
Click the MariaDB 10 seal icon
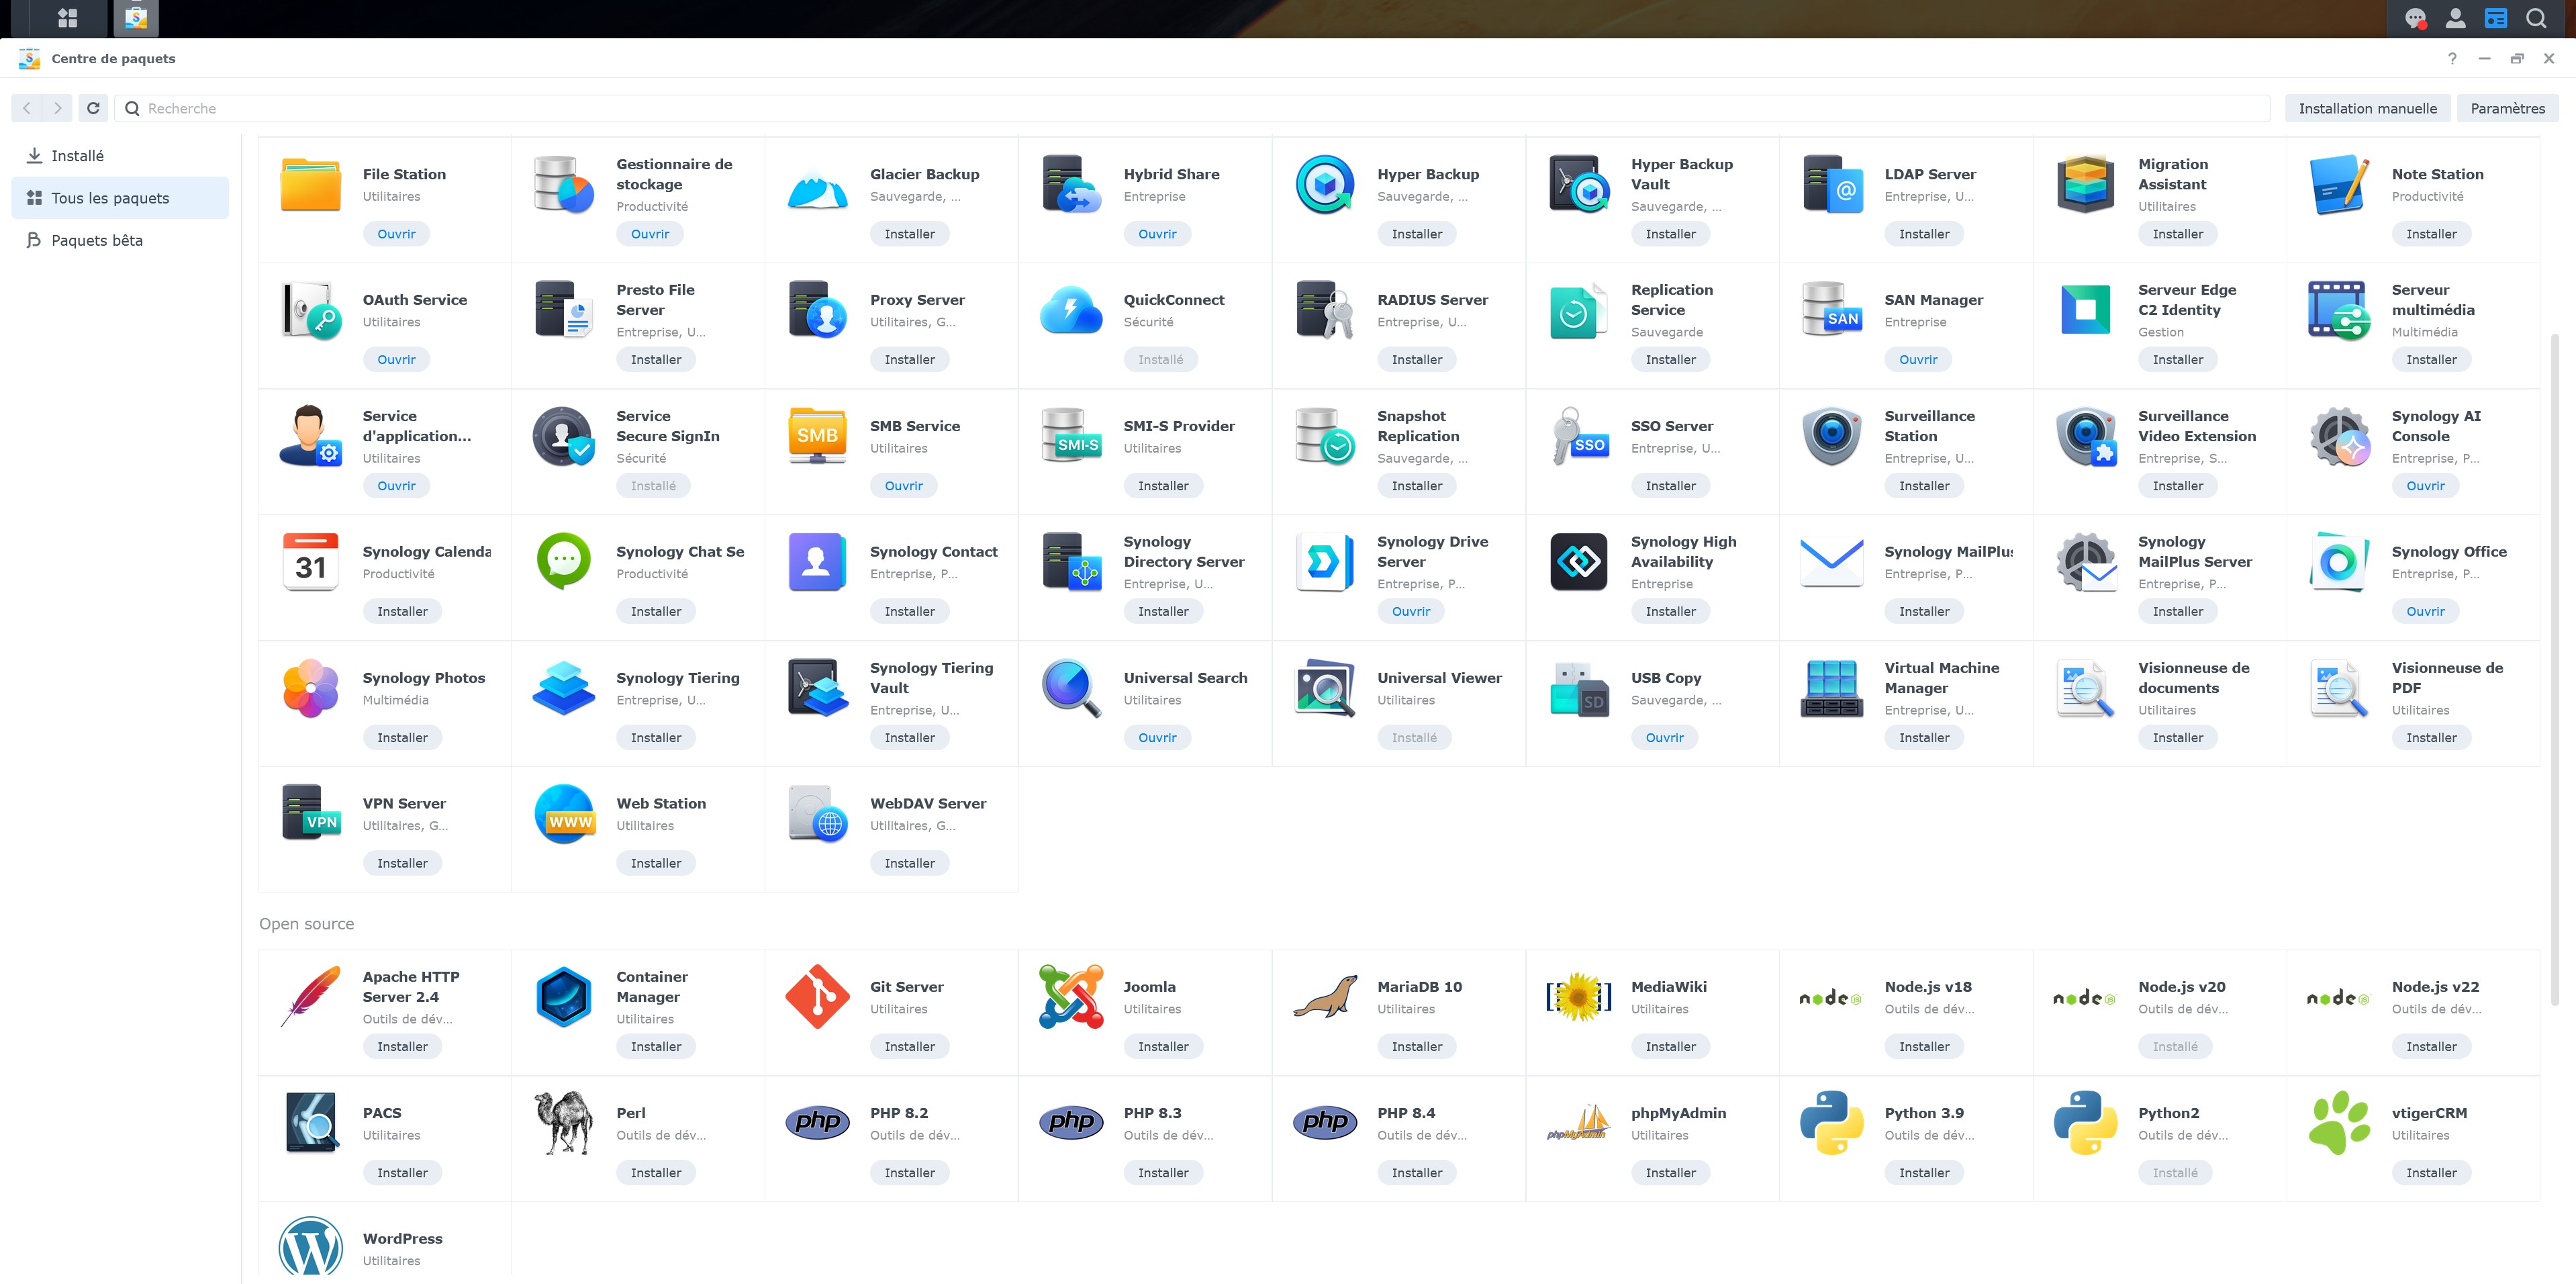pyautogui.click(x=1325, y=997)
